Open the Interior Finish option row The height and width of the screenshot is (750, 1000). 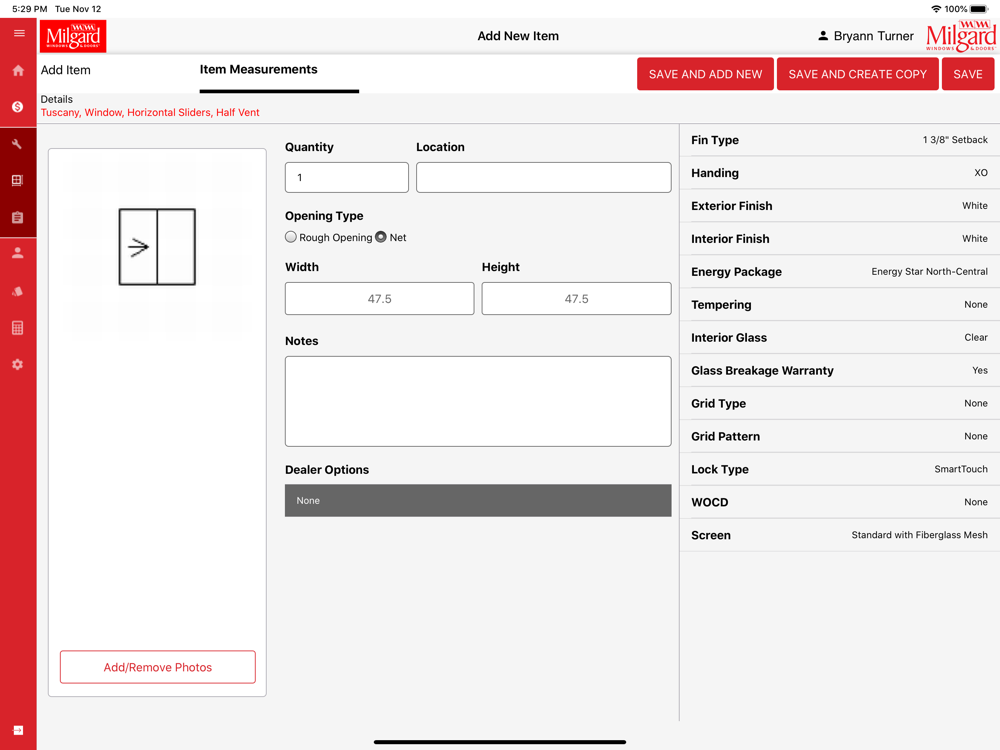839,239
